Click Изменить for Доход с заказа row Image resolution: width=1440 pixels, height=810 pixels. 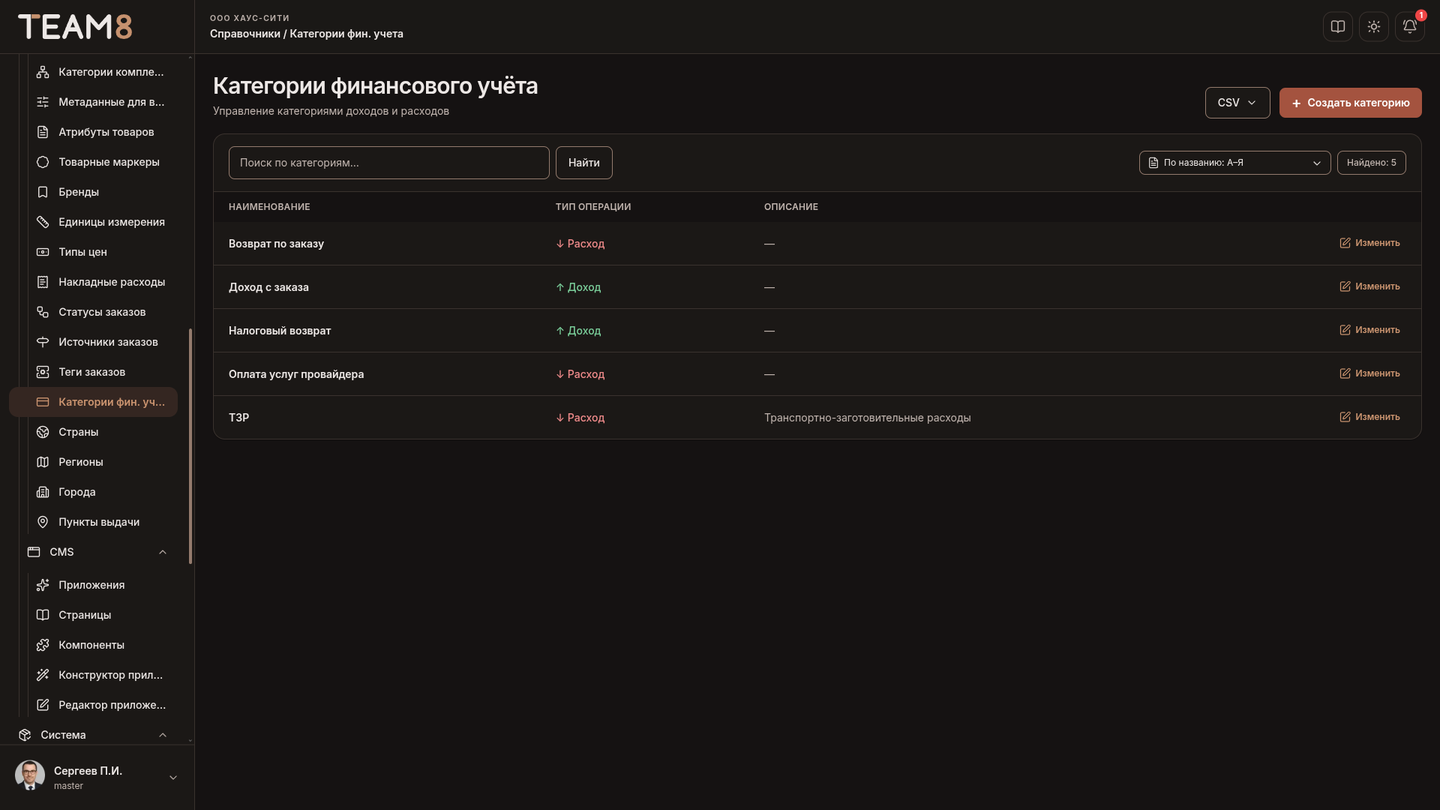[x=1369, y=286]
